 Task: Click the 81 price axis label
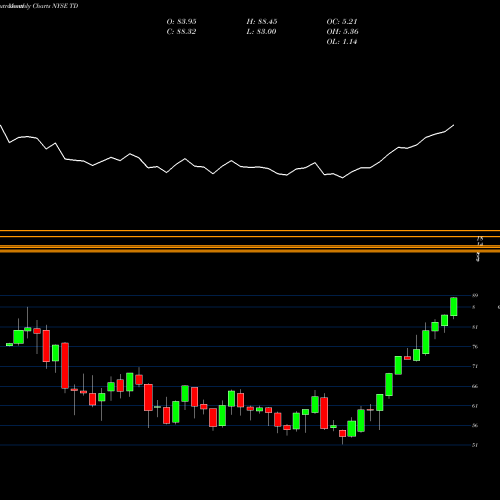click(475, 327)
